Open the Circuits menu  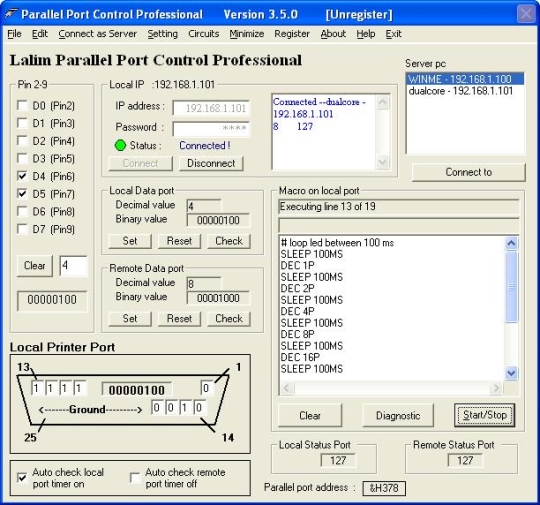click(x=204, y=34)
